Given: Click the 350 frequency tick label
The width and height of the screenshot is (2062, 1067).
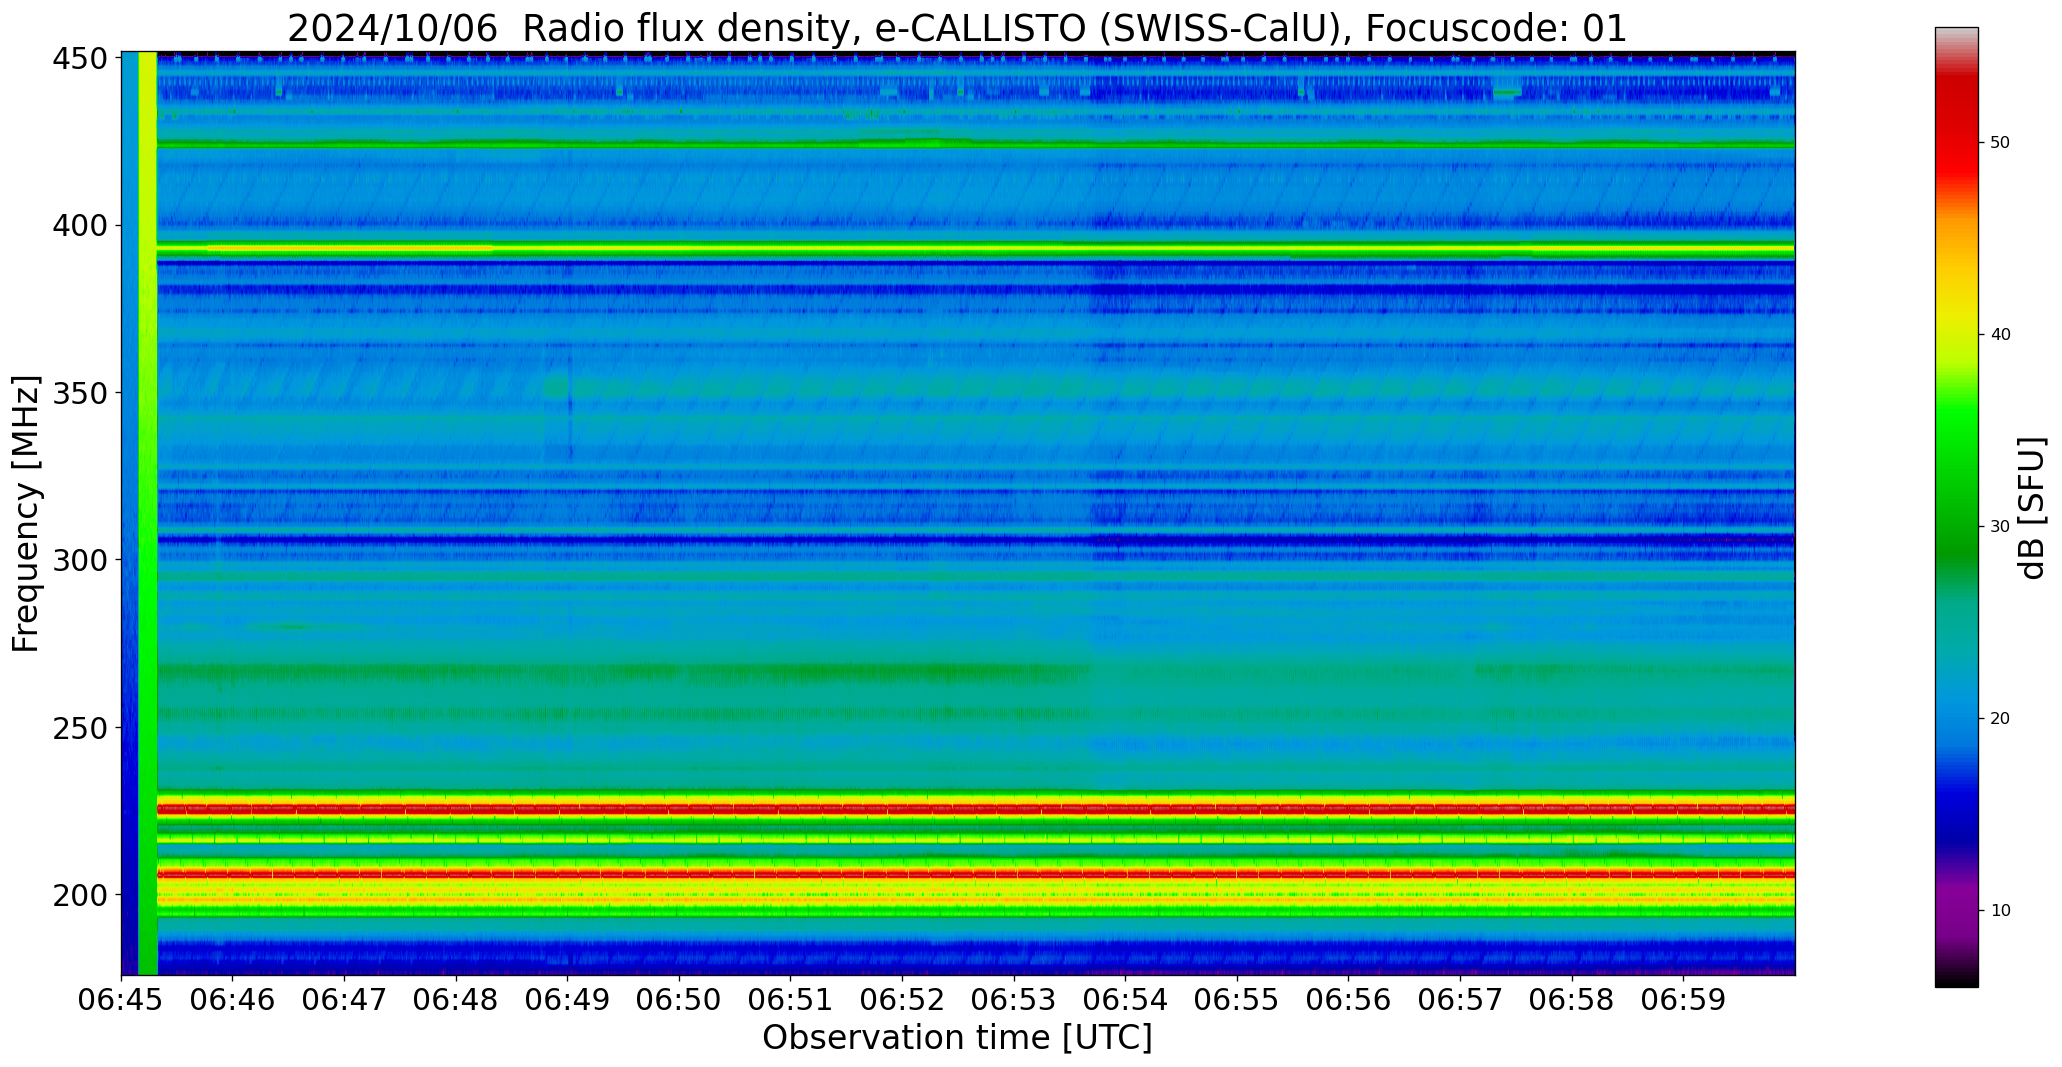Looking at the screenshot, I should click(x=79, y=393).
